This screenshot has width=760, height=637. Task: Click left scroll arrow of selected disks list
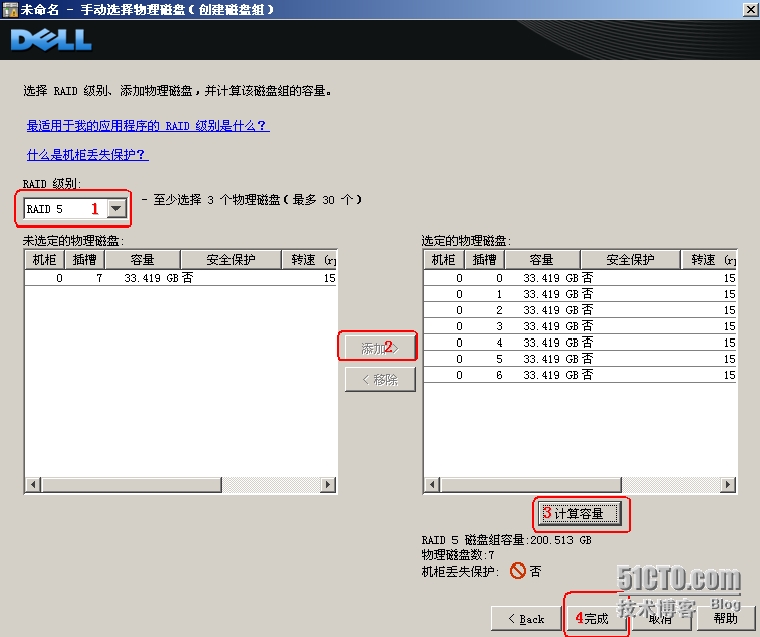pos(432,484)
